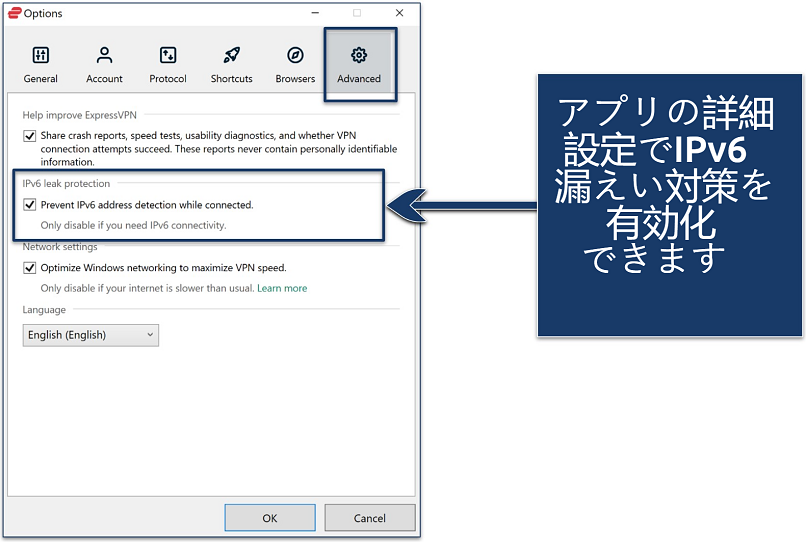This screenshot has height=542, width=806.
Task: Click the 'Language' section heading
Action: 44,310
